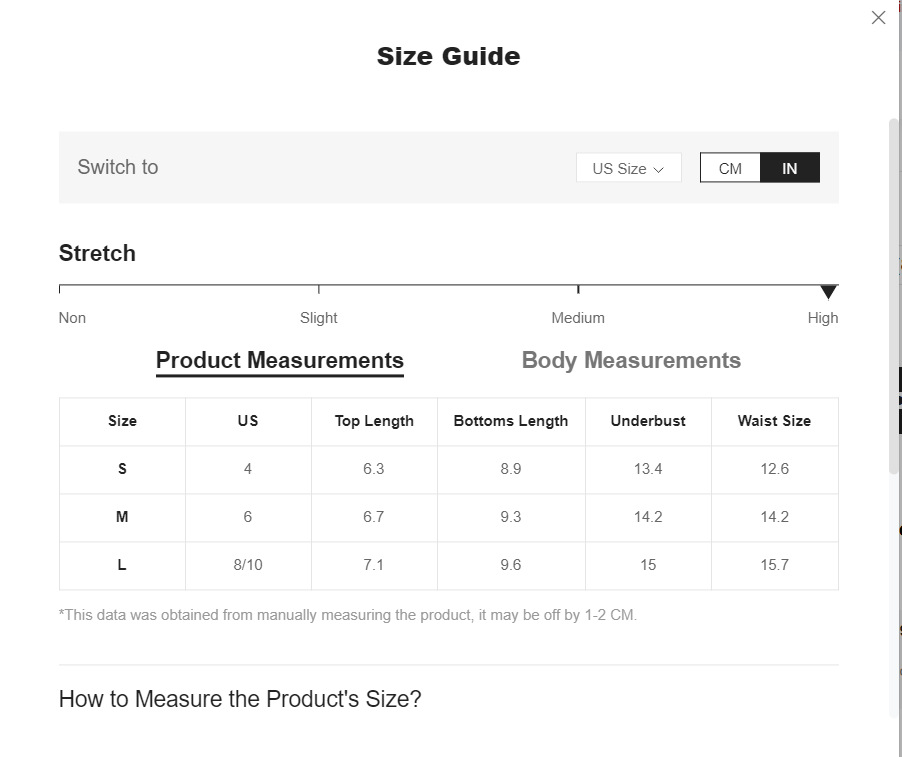Select the size S row label
Viewport: 902px width, 757px height.
pos(122,469)
